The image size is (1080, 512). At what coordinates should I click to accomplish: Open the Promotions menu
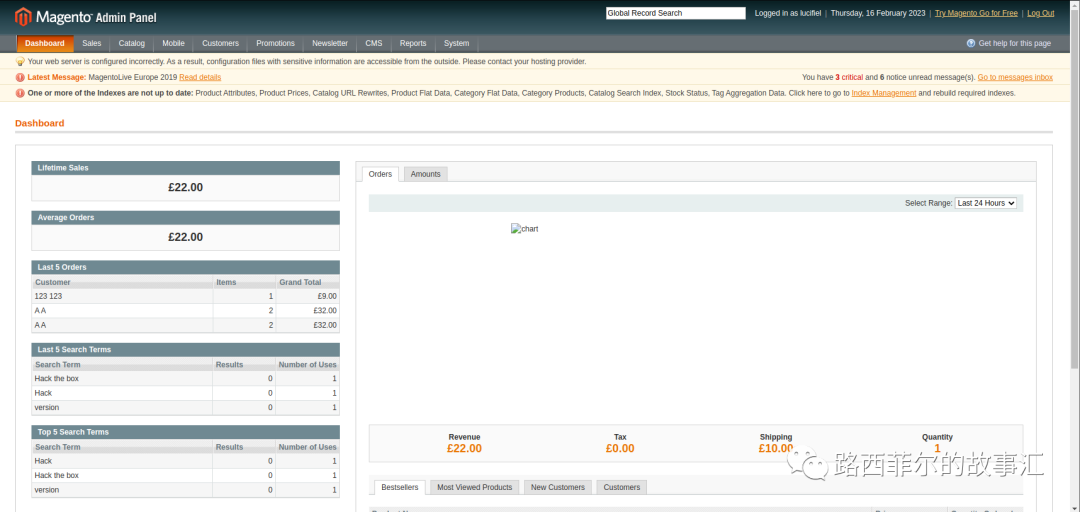tap(276, 43)
